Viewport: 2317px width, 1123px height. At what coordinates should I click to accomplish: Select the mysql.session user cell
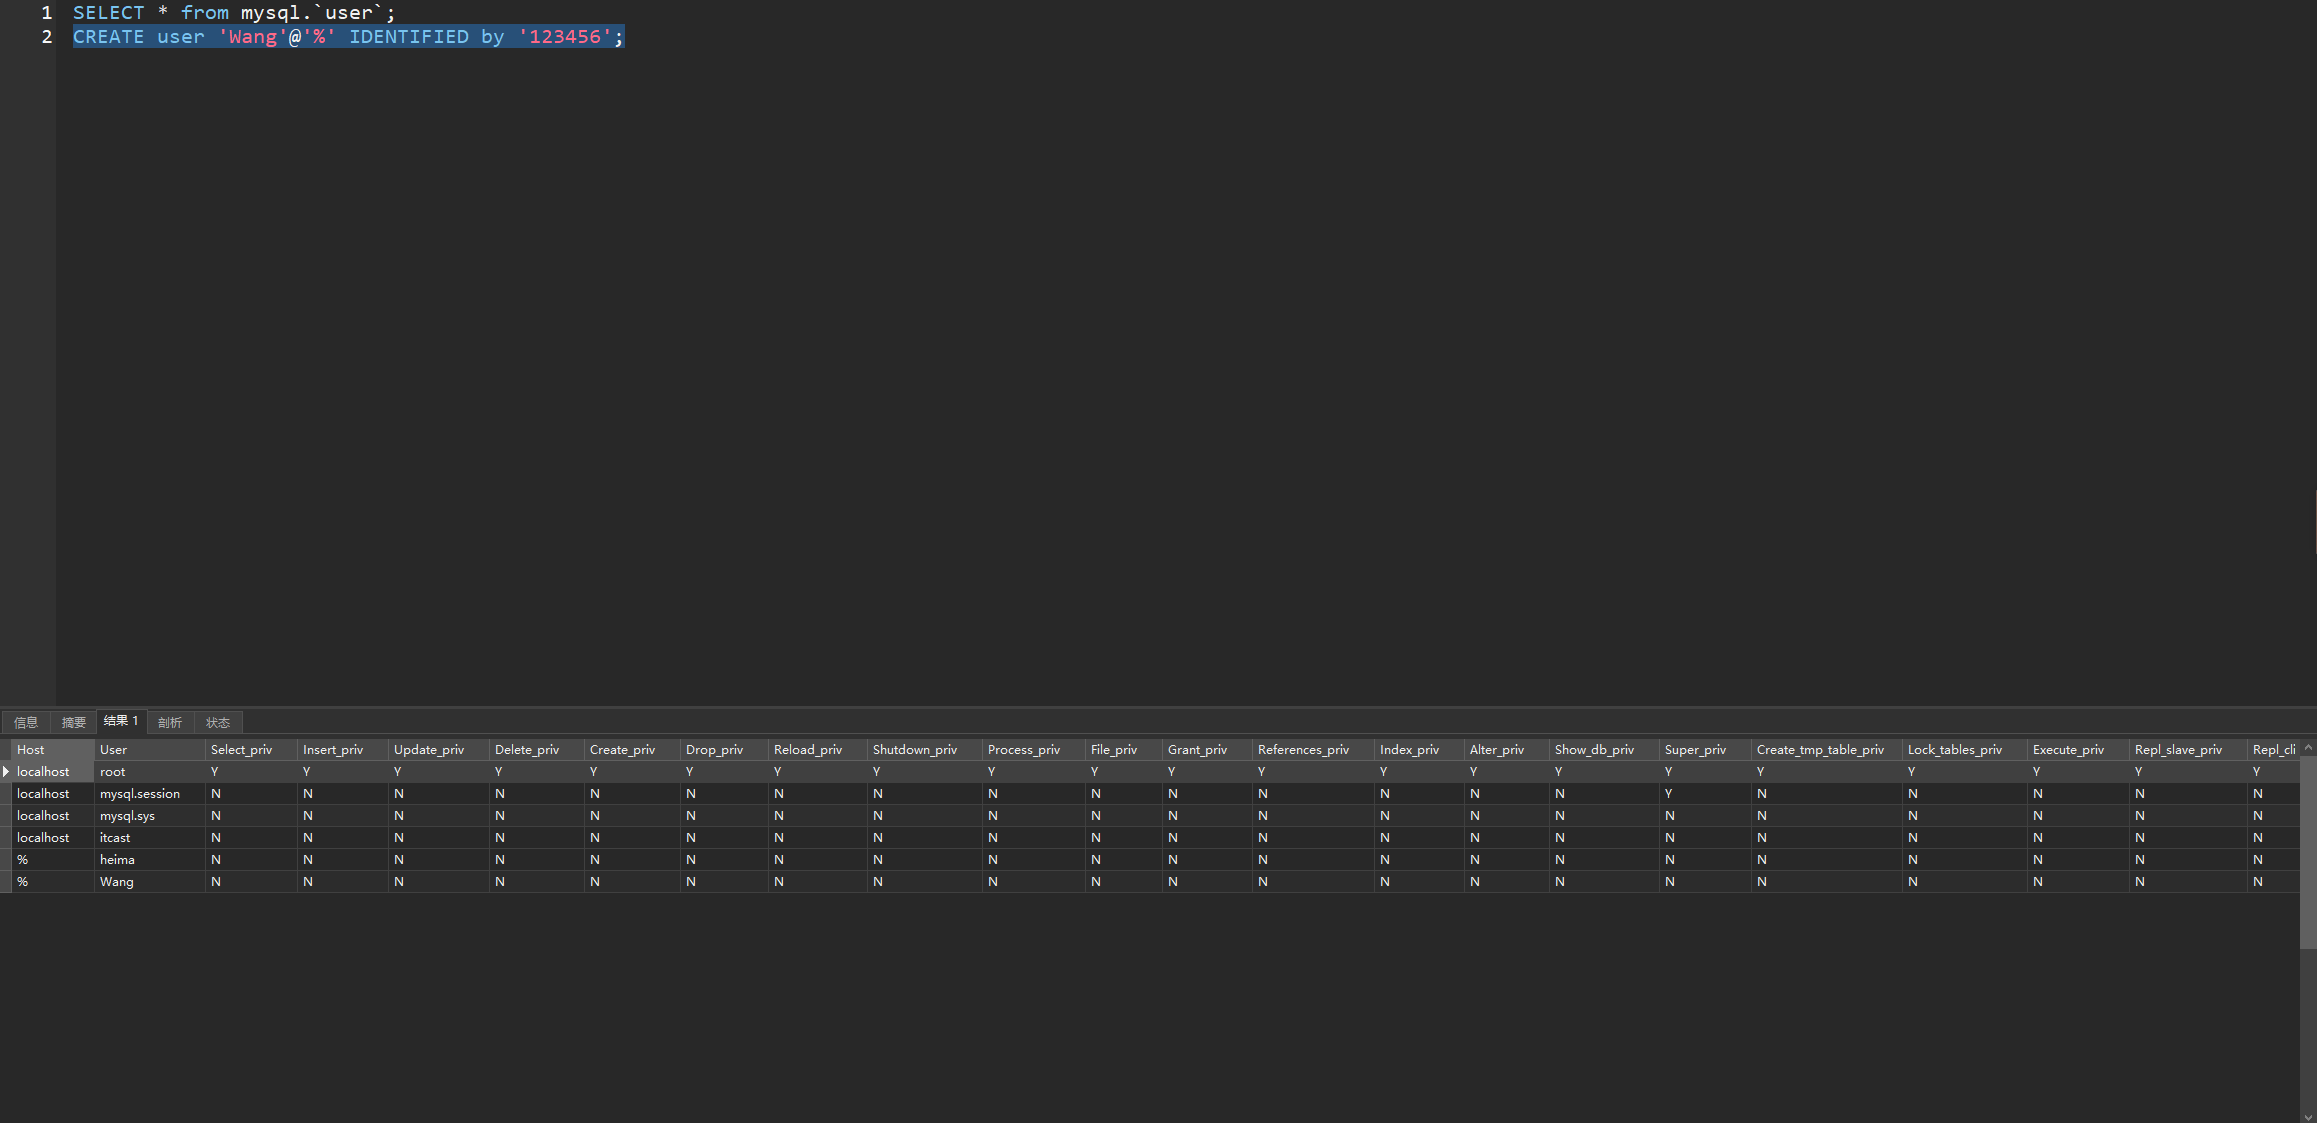point(140,793)
